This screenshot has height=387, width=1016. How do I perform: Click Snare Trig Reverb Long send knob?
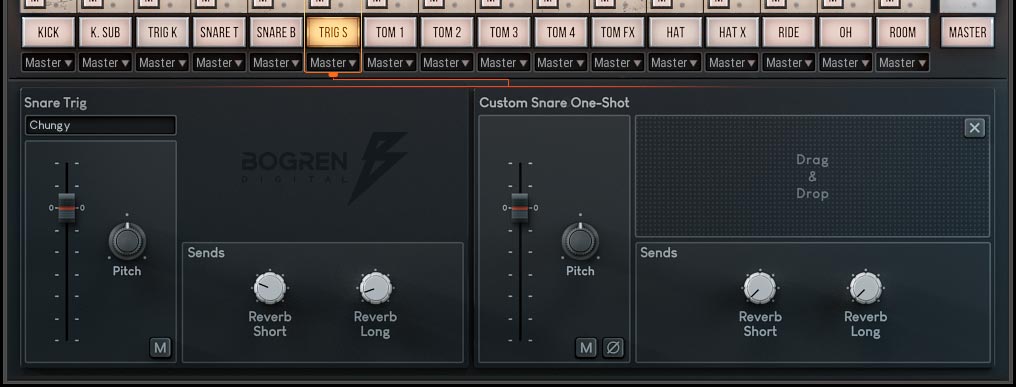375,288
